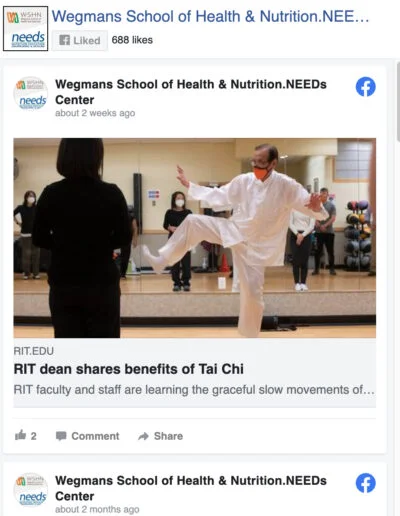Open 'RIT dean shares benefits of Tai Chi' headline
This screenshot has width=400, height=516.
pos(129,369)
